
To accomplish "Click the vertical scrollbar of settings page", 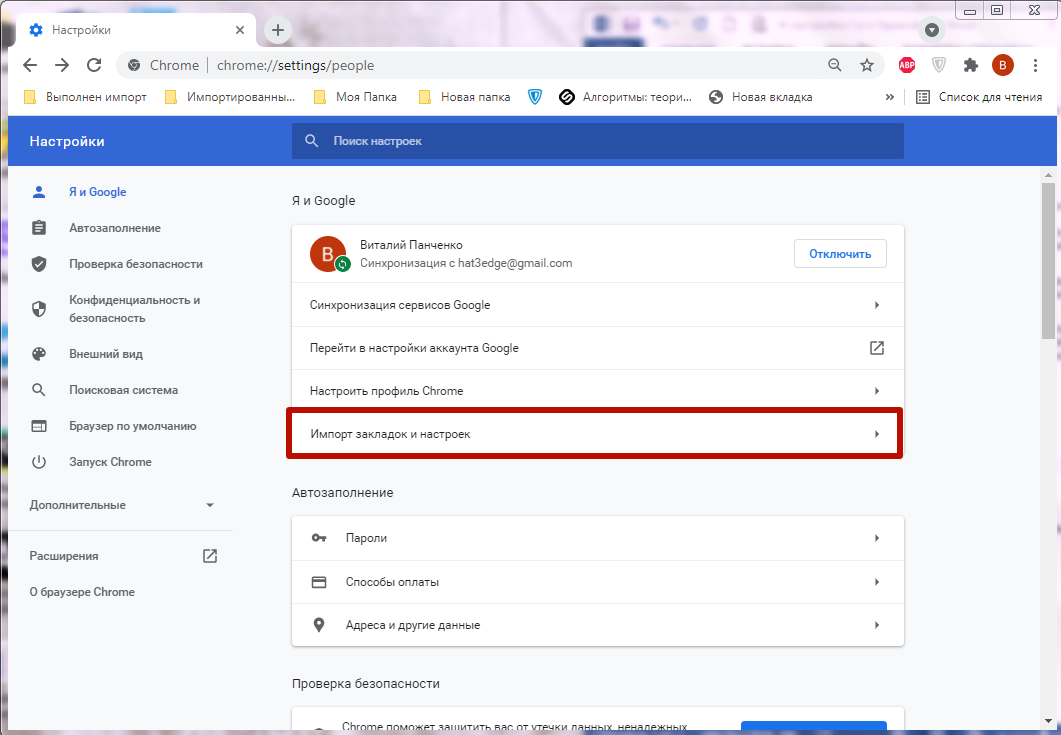I will click(x=1047, y=260).
